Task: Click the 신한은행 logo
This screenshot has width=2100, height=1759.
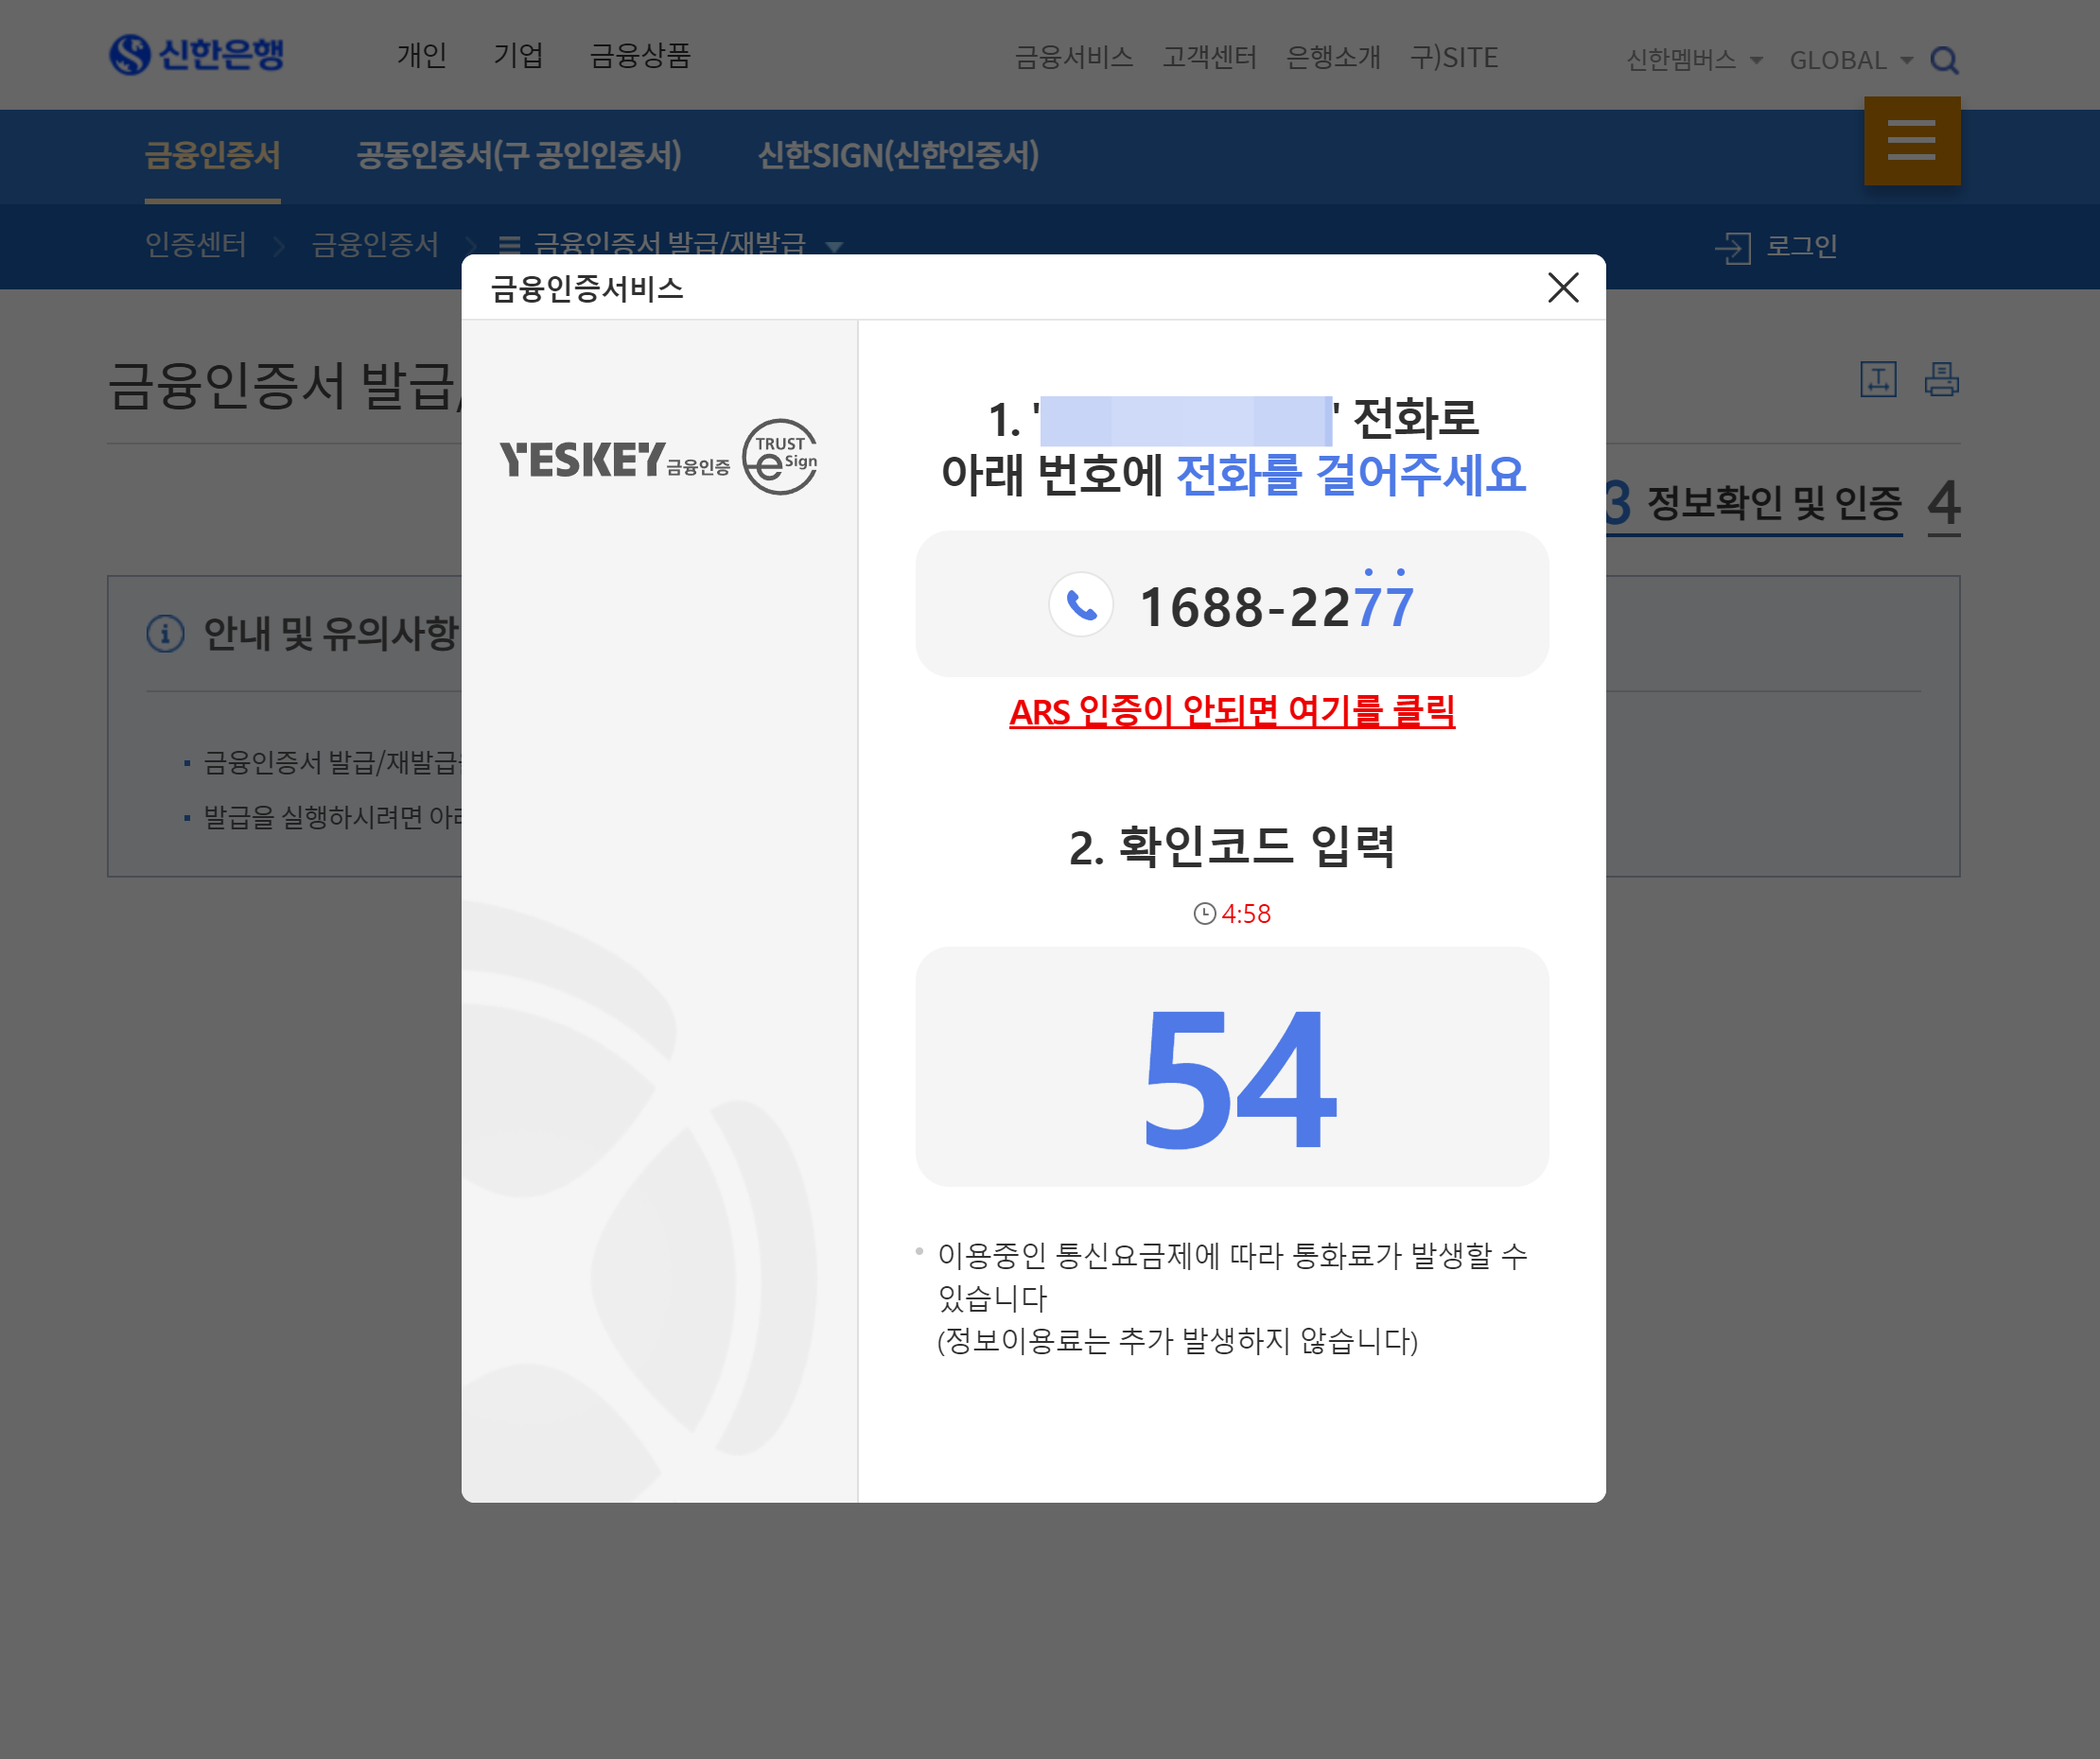Action: point(197,55)
